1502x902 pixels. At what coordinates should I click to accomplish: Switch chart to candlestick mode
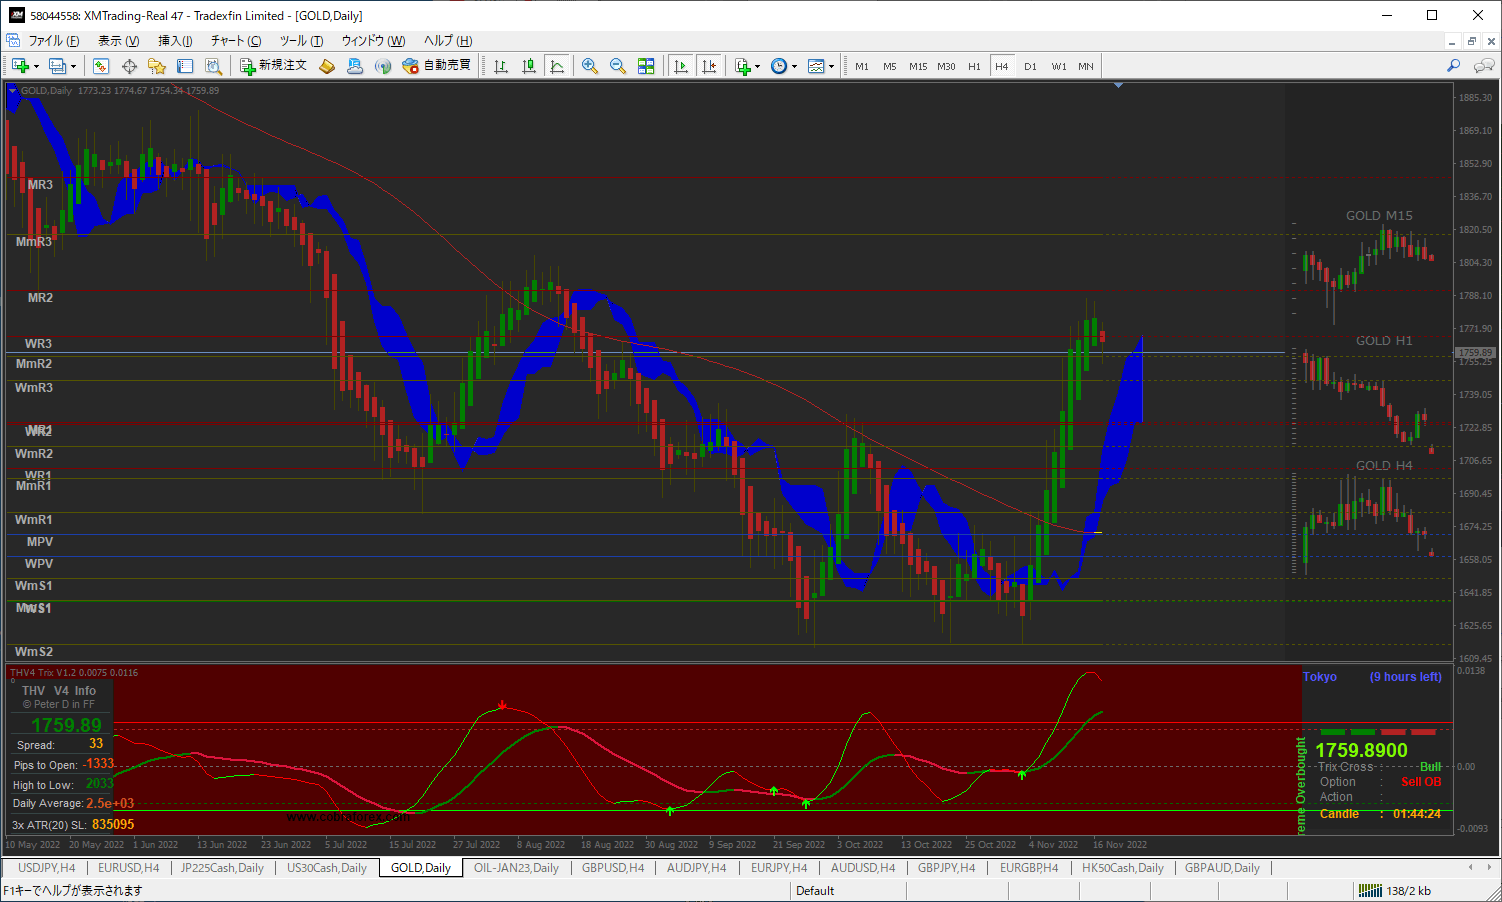pyautogui.click(x=529, y=66)
